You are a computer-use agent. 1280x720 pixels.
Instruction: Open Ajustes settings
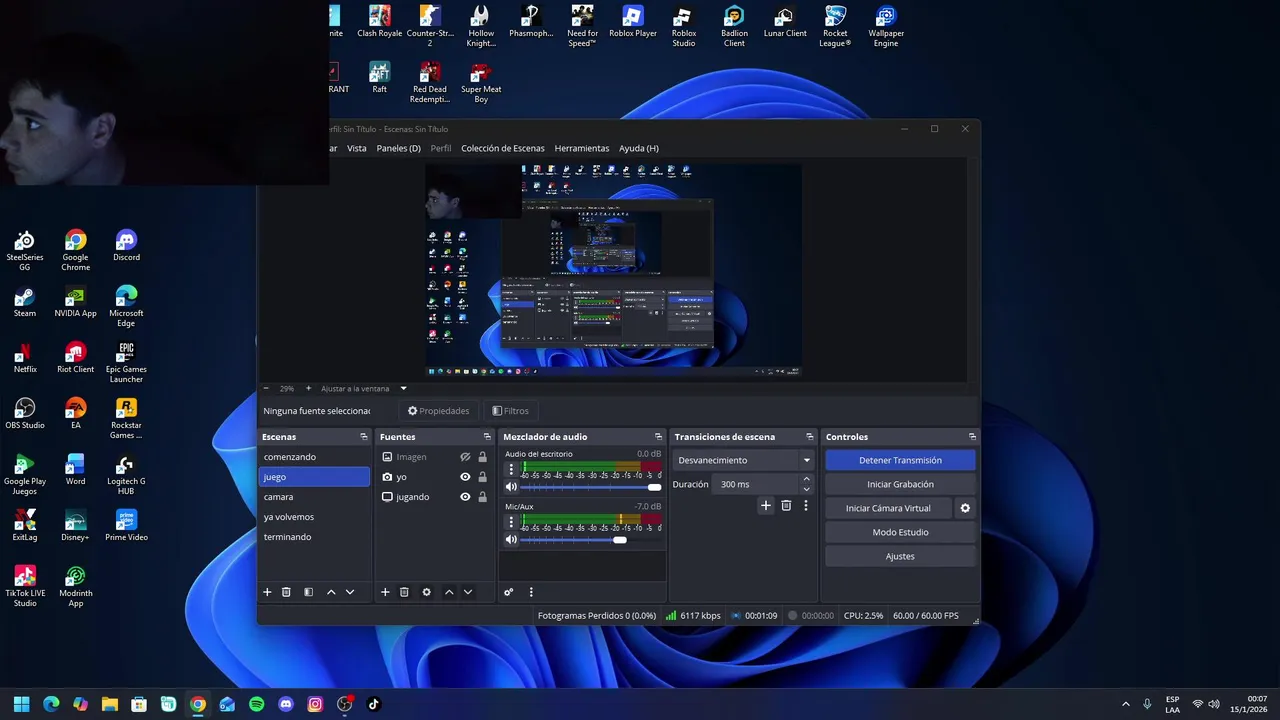click(x=900, y=556)
